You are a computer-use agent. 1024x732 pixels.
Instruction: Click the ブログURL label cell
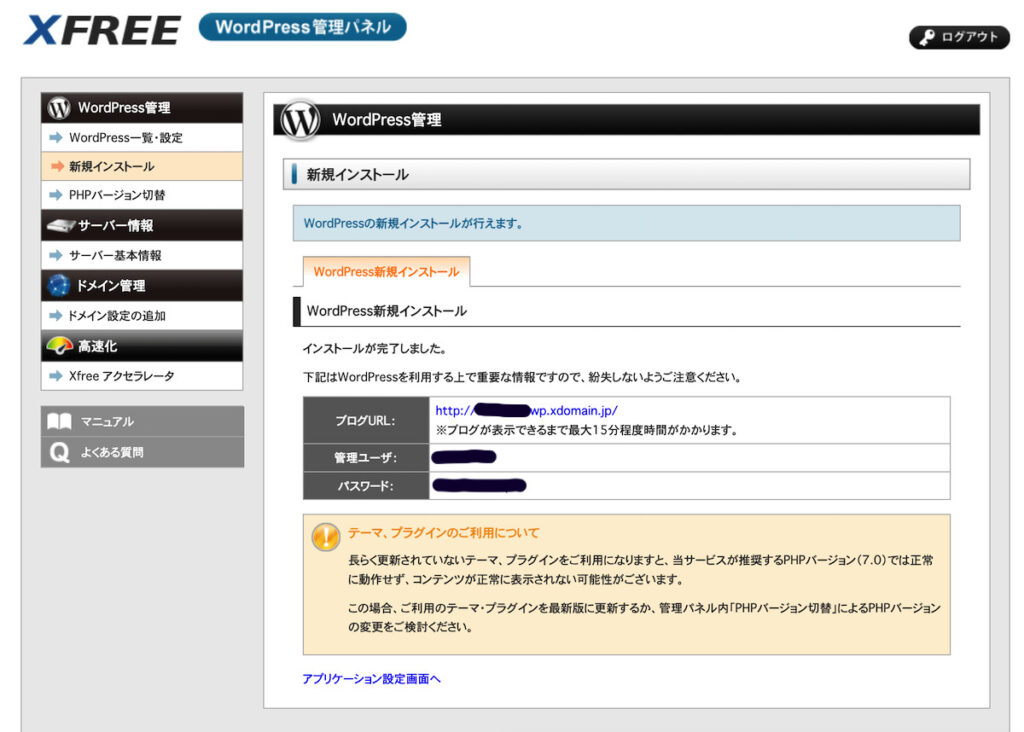tap(366, 421)
